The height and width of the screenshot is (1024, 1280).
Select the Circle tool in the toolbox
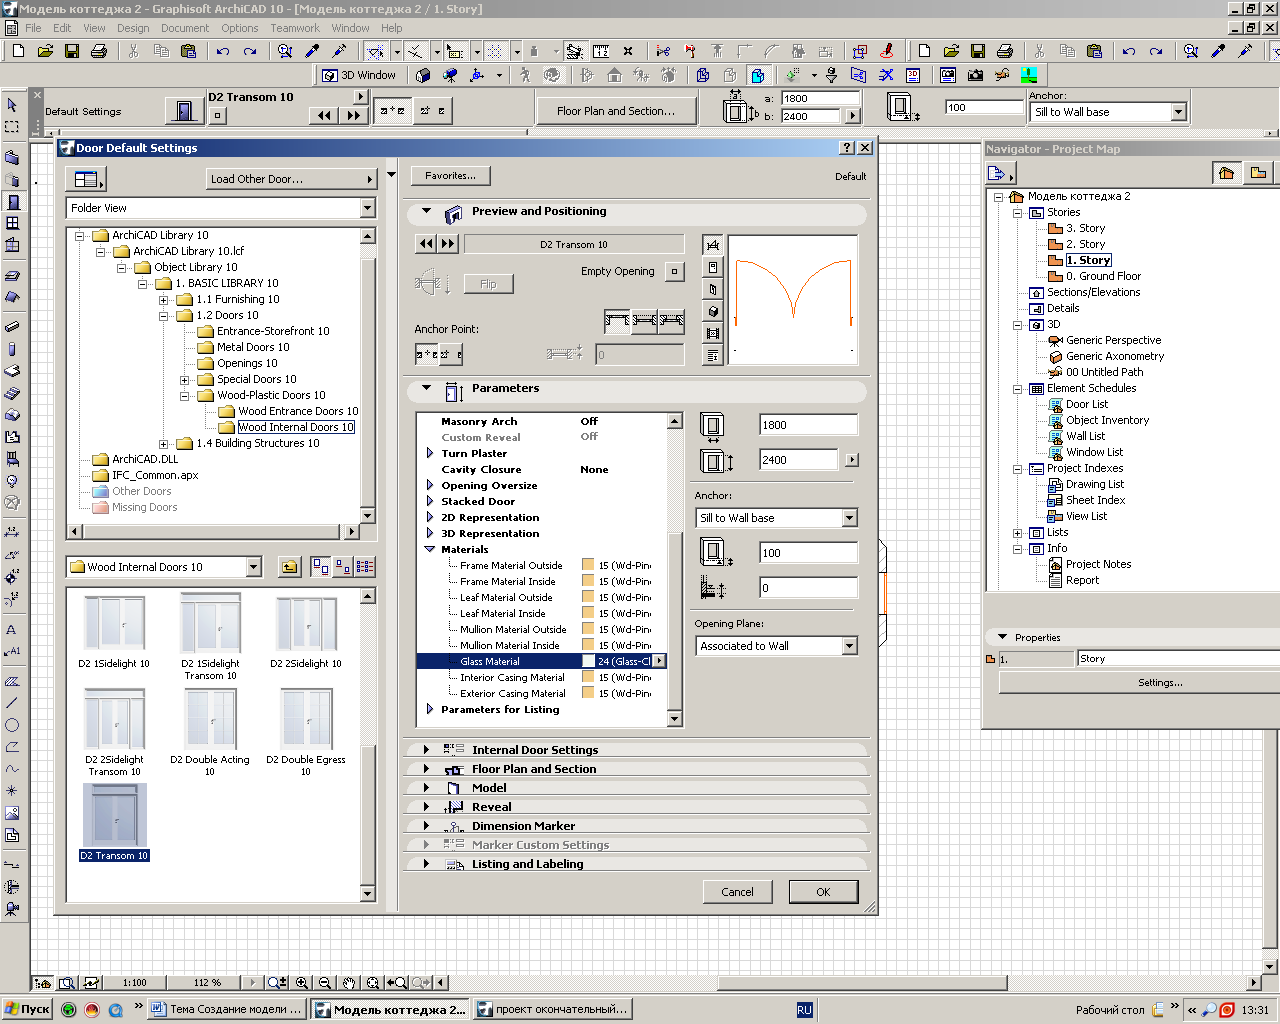[x=12, y=725]
